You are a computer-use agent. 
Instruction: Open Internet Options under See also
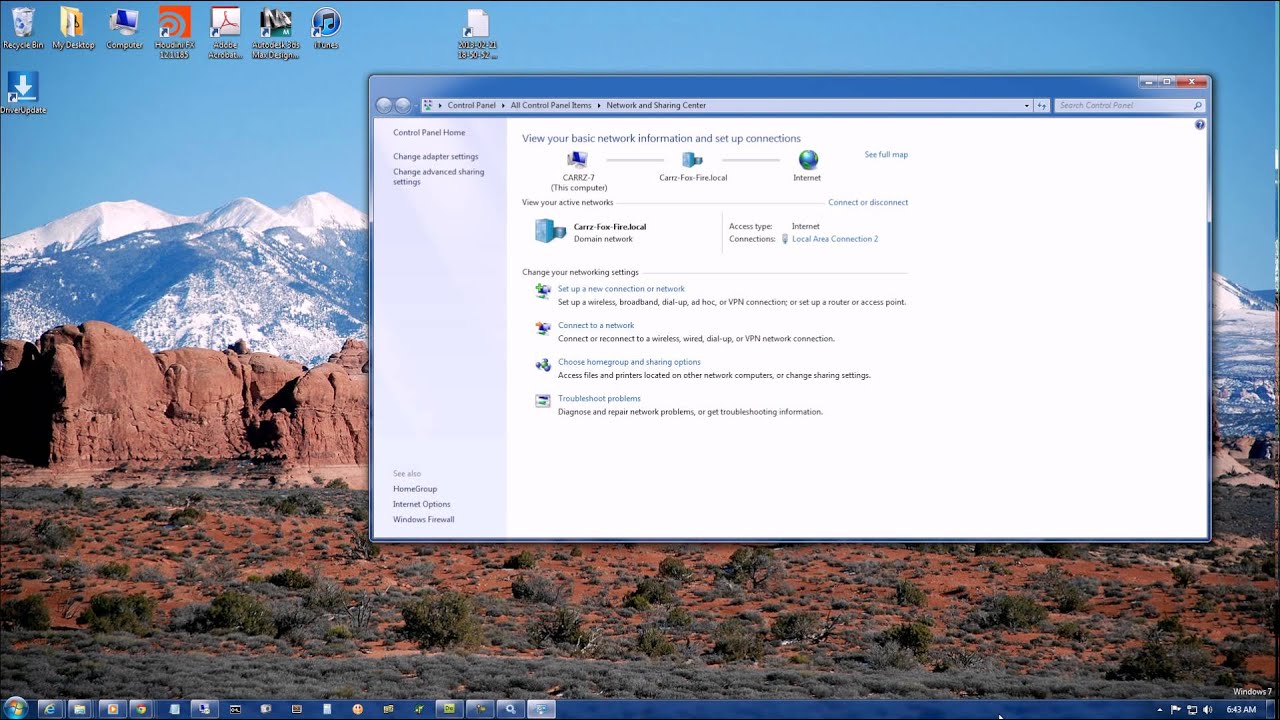[422, 504]
